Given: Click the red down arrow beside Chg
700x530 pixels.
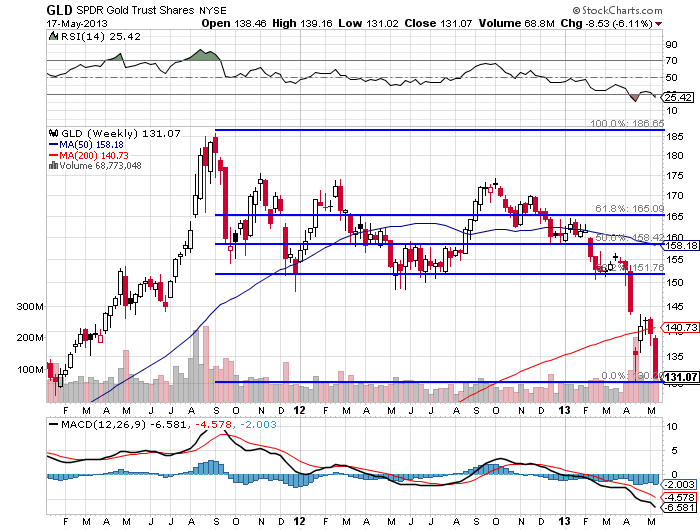Looking at the screenshot, I should tap(658, 24).
